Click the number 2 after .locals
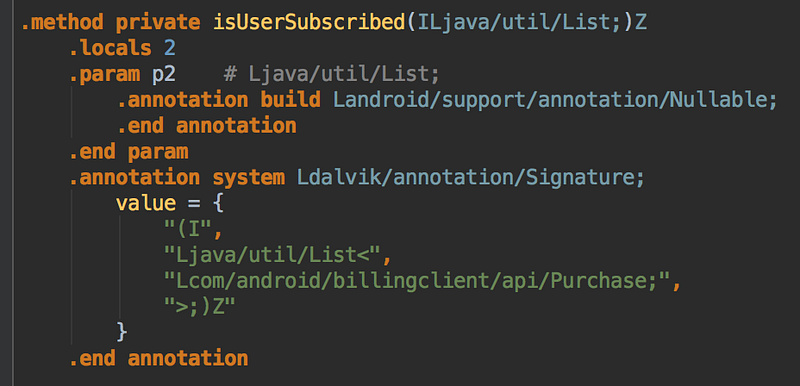The width and height of the screenshot is (800, 386). 170,48
